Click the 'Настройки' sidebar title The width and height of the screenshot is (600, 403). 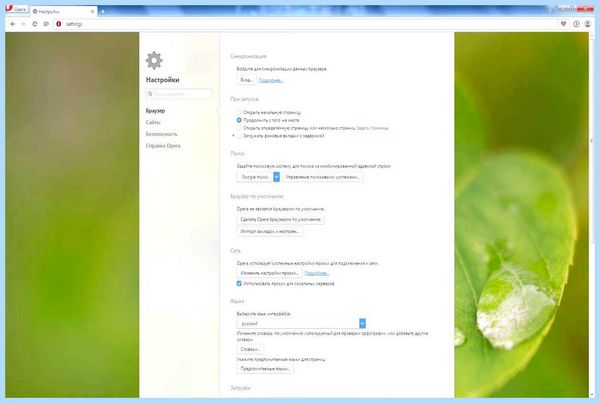(x=162, y=80)
